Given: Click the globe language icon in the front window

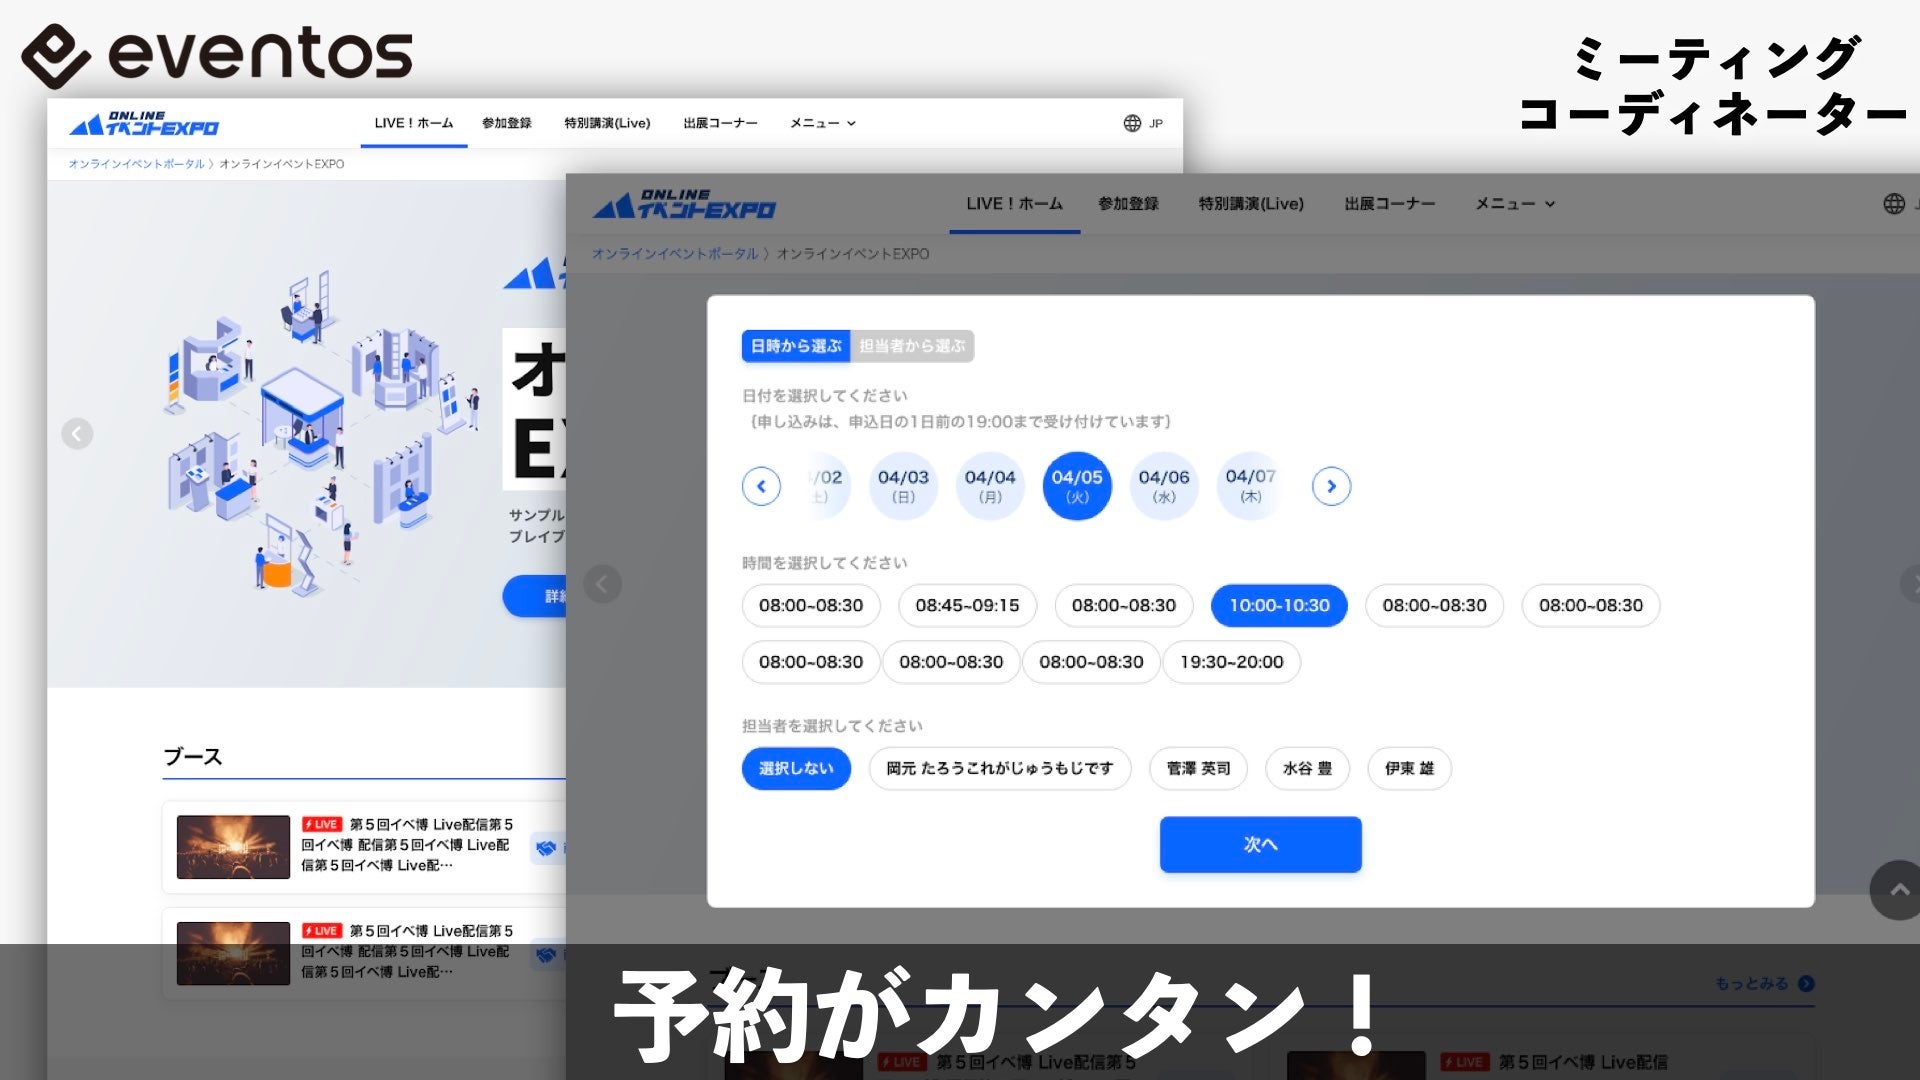Looking at the screenshot, I should 1894,204.
